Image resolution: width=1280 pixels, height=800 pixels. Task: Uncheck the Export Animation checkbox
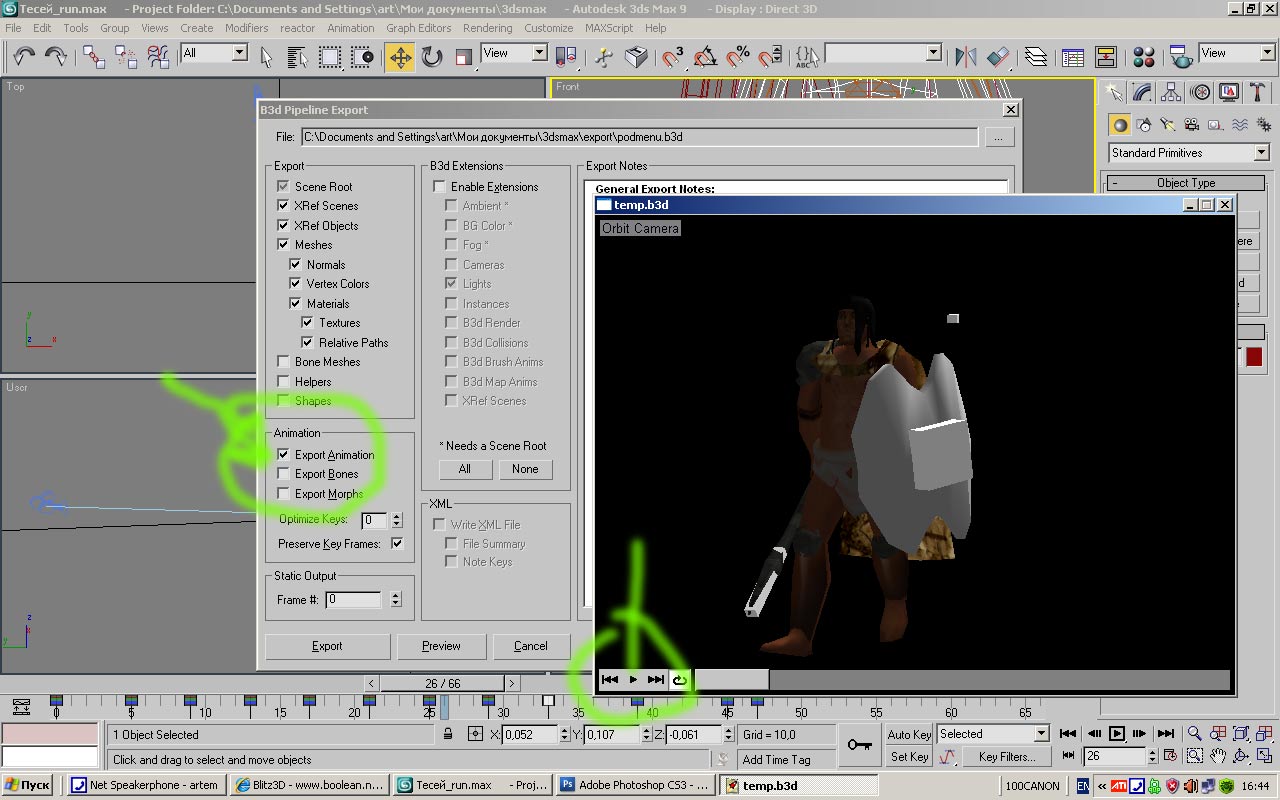click(x=284, y=455)
